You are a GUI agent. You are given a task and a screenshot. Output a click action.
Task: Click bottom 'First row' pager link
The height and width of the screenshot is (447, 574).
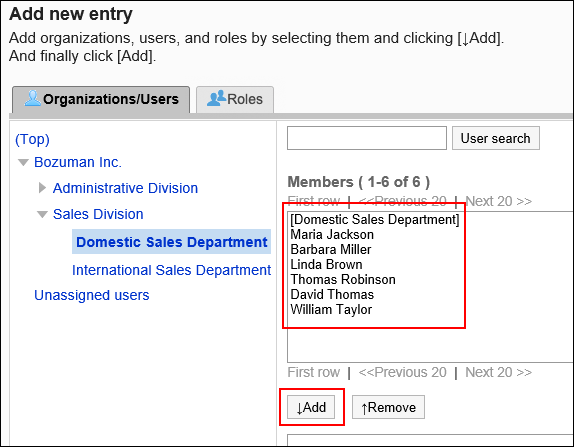[314, 372]
